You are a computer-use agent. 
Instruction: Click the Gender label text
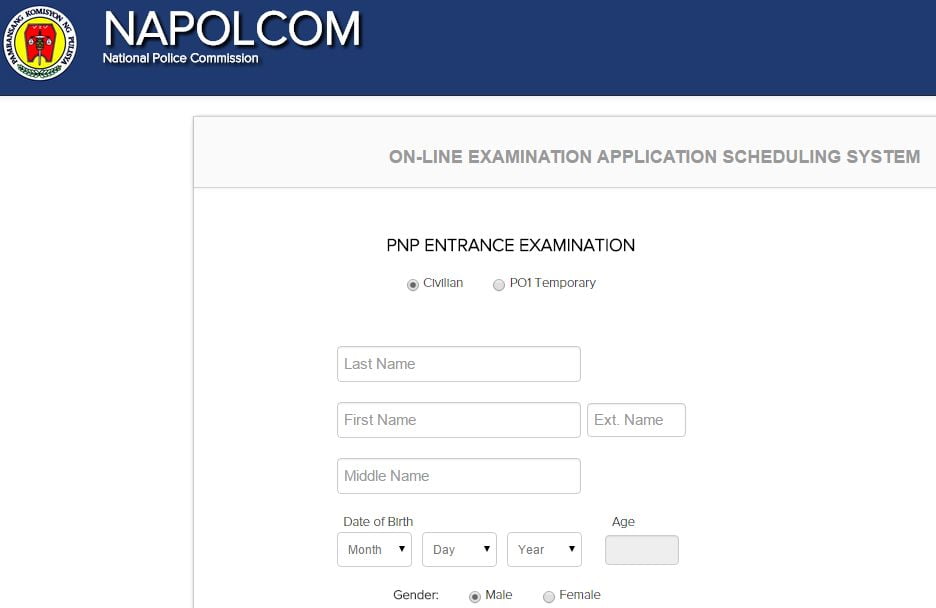(x=415, y=595)
